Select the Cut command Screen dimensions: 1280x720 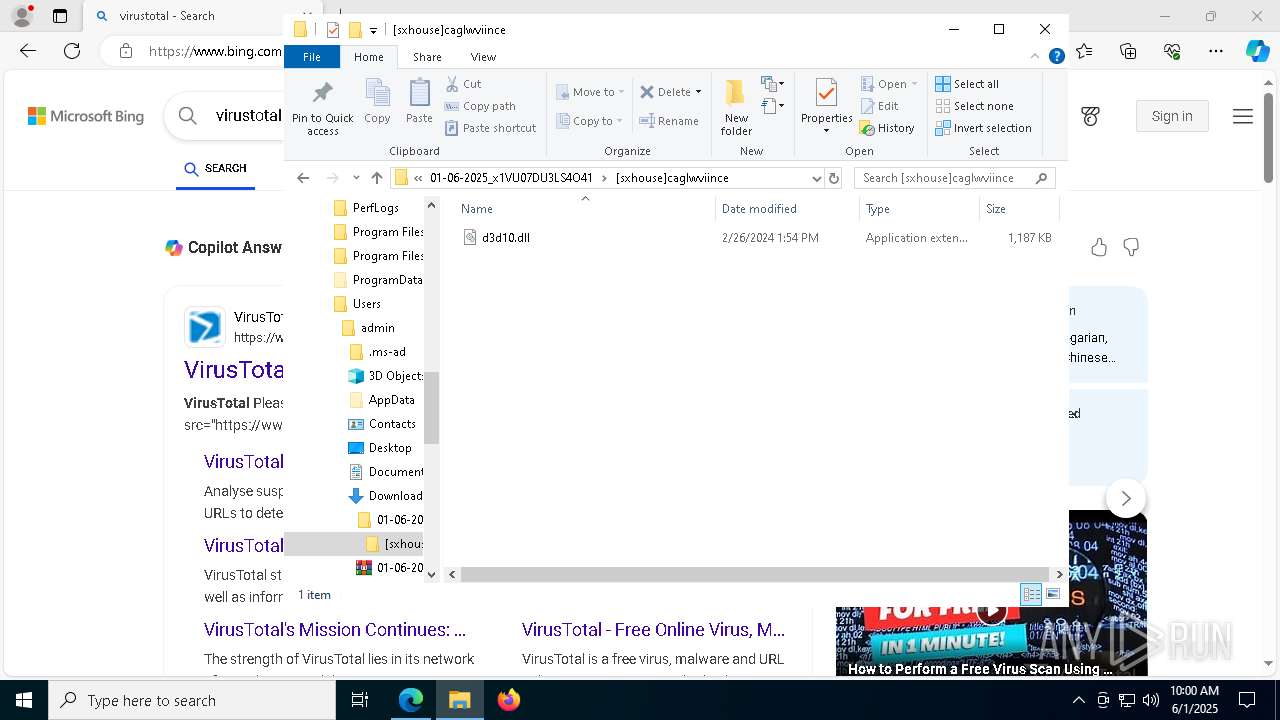[463, 84]
